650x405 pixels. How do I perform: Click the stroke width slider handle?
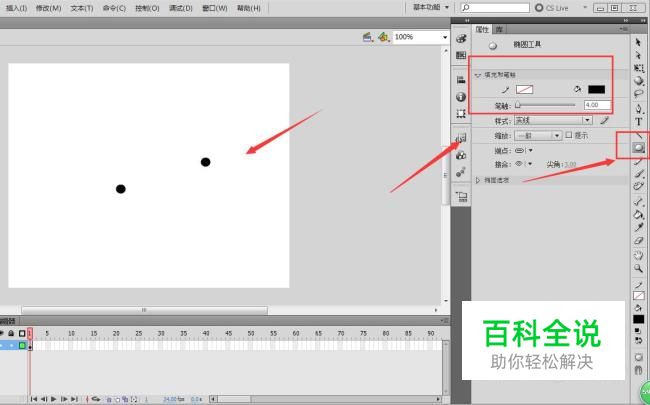coord(517,105)
